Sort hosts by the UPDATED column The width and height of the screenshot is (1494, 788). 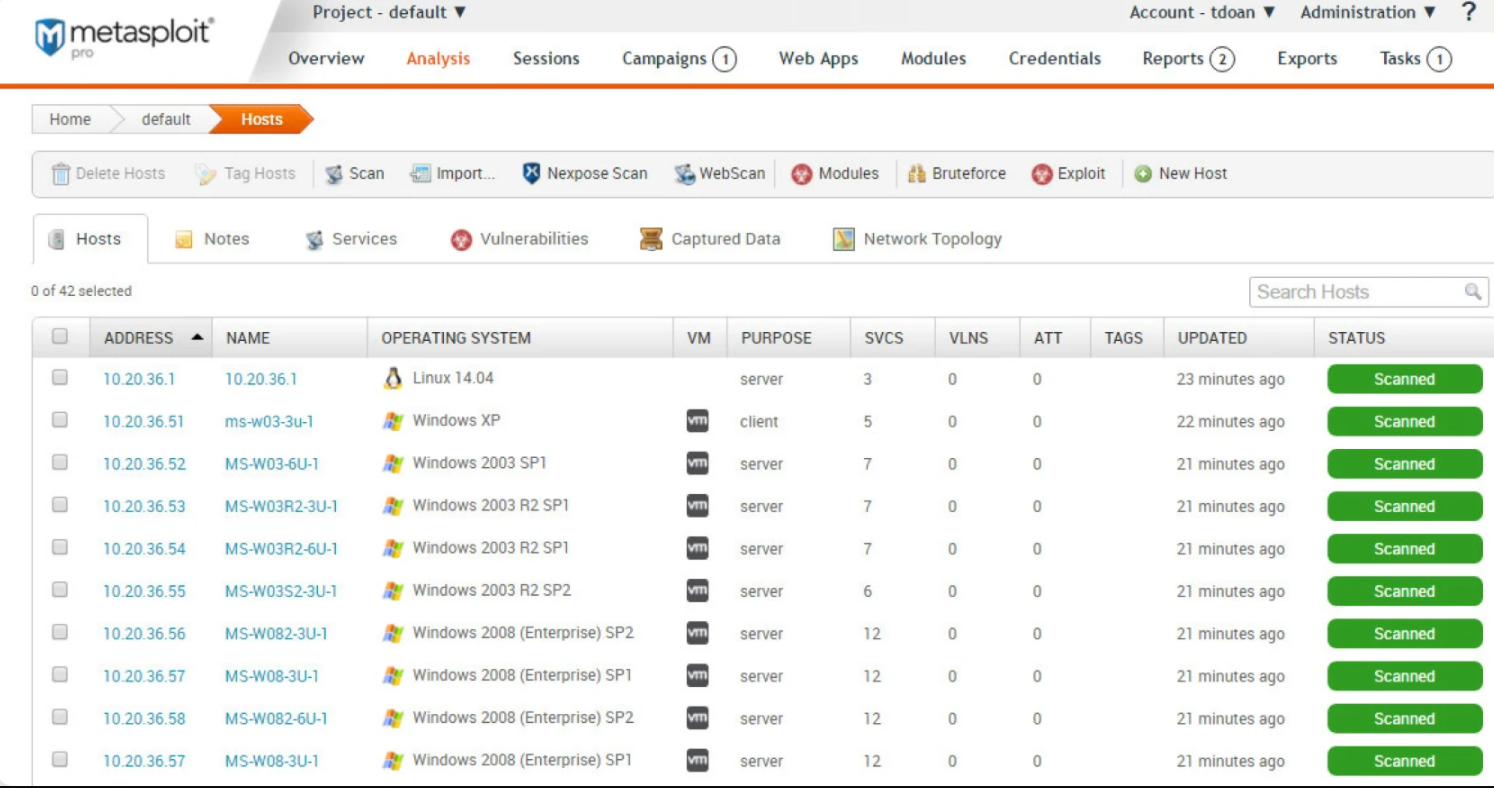click(x=1212, y=338)
